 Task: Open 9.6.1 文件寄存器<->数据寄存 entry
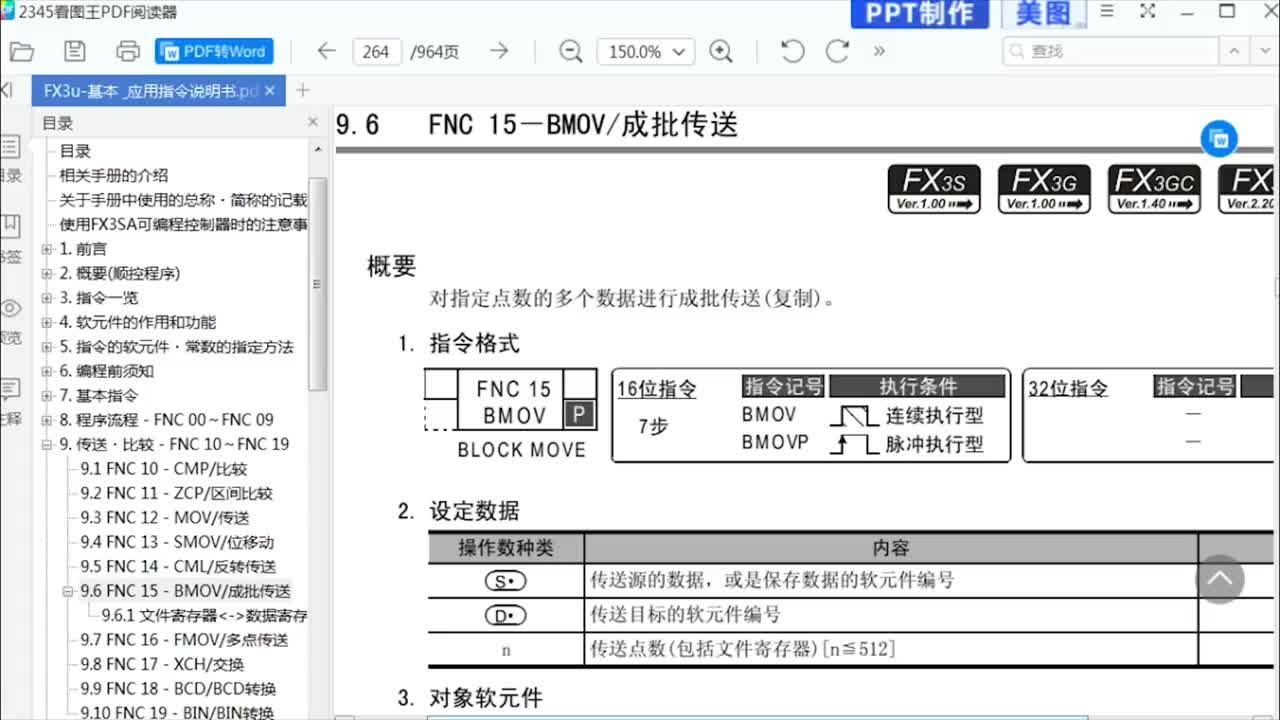(x=205, y=616)
